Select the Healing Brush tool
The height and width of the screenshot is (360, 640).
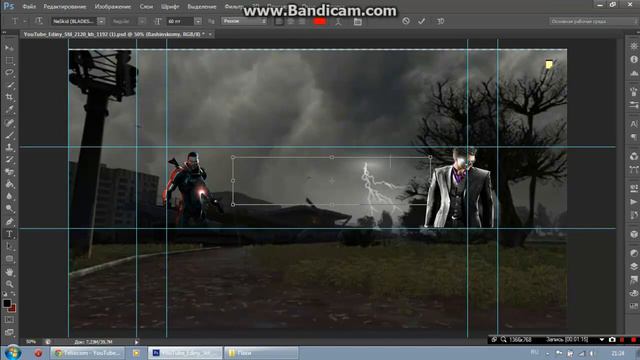(x=9, y=122)
